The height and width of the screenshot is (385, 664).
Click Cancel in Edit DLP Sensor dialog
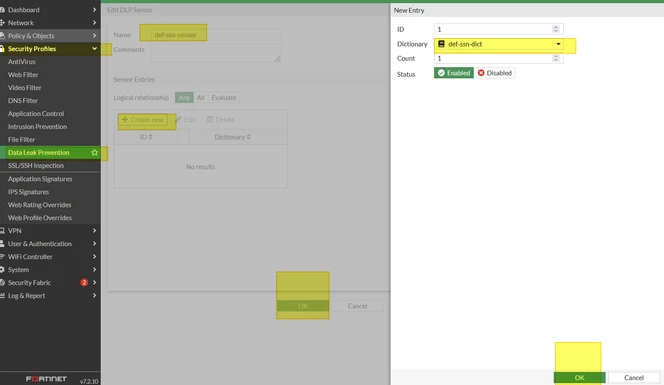tap(357, 306)
